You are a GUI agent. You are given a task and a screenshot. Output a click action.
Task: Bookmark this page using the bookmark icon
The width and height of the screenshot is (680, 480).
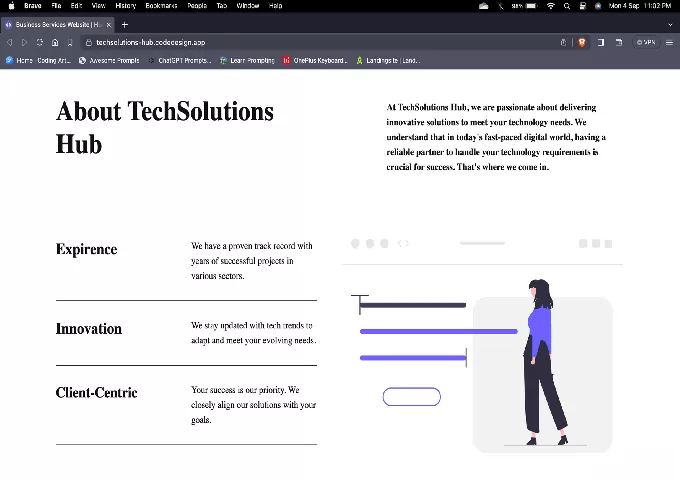[70, 42]
